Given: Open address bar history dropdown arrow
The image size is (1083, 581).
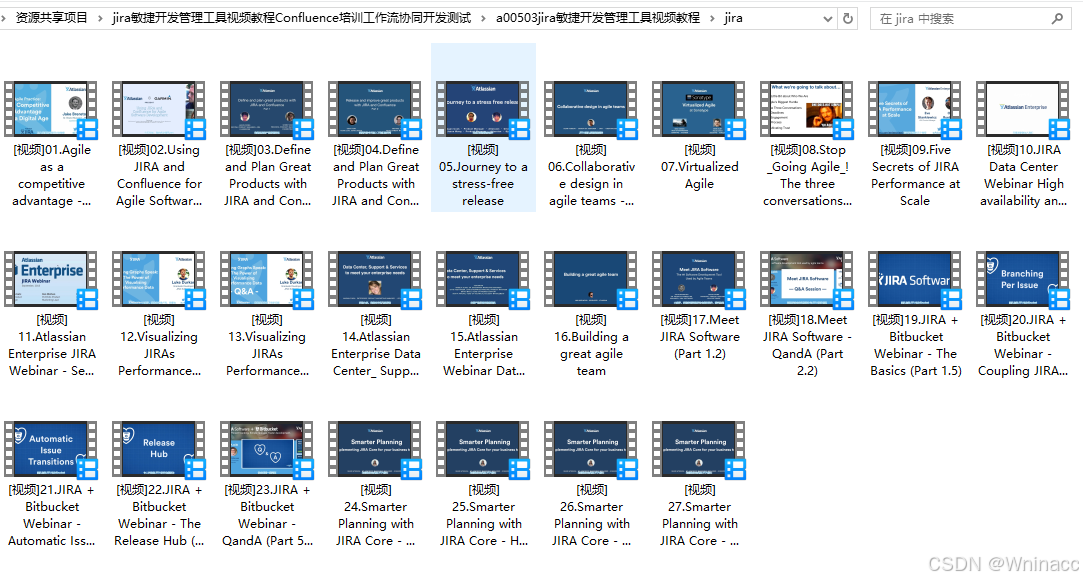Looking at the screenshot, I should tap(827, 19).
